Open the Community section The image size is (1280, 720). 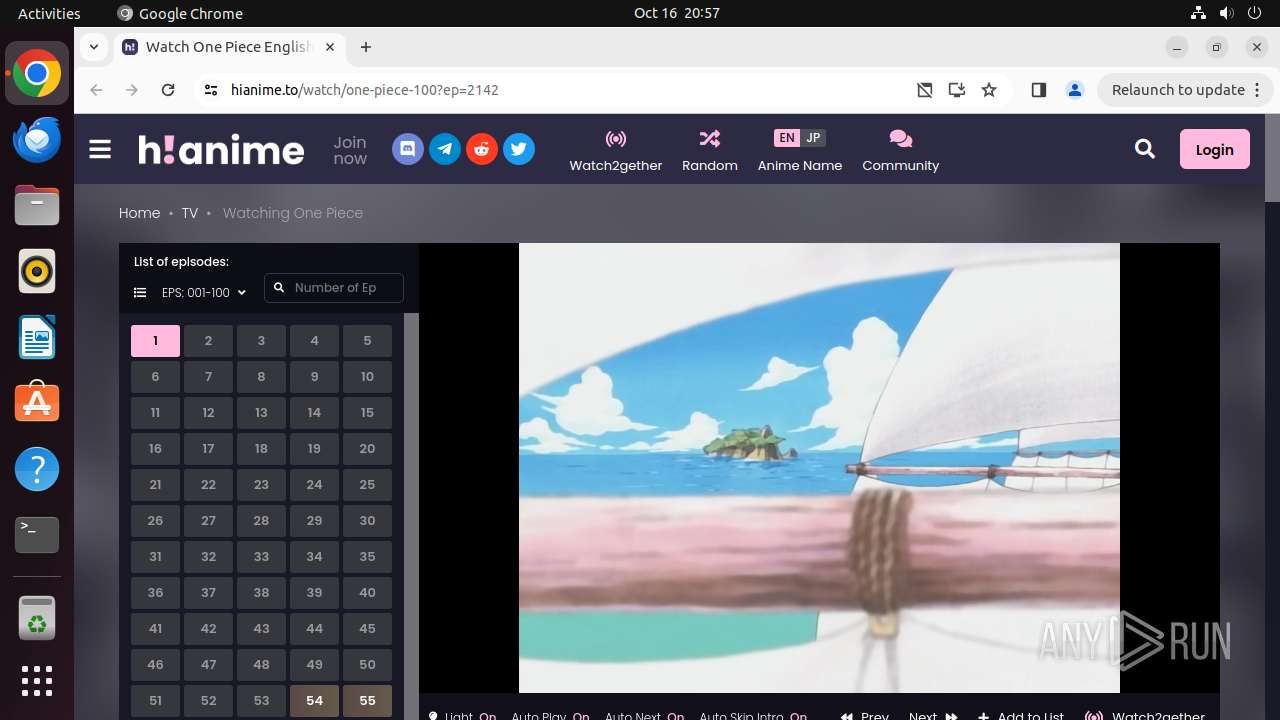point(901,150)
